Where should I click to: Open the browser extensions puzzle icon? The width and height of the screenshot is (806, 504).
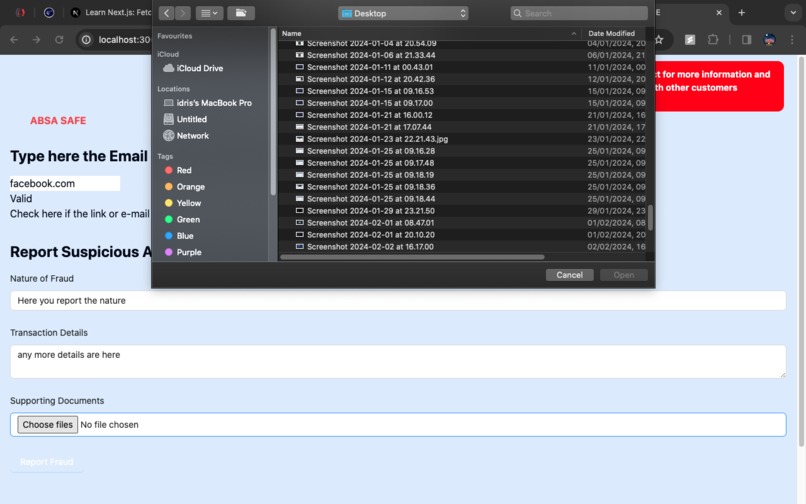713,40
